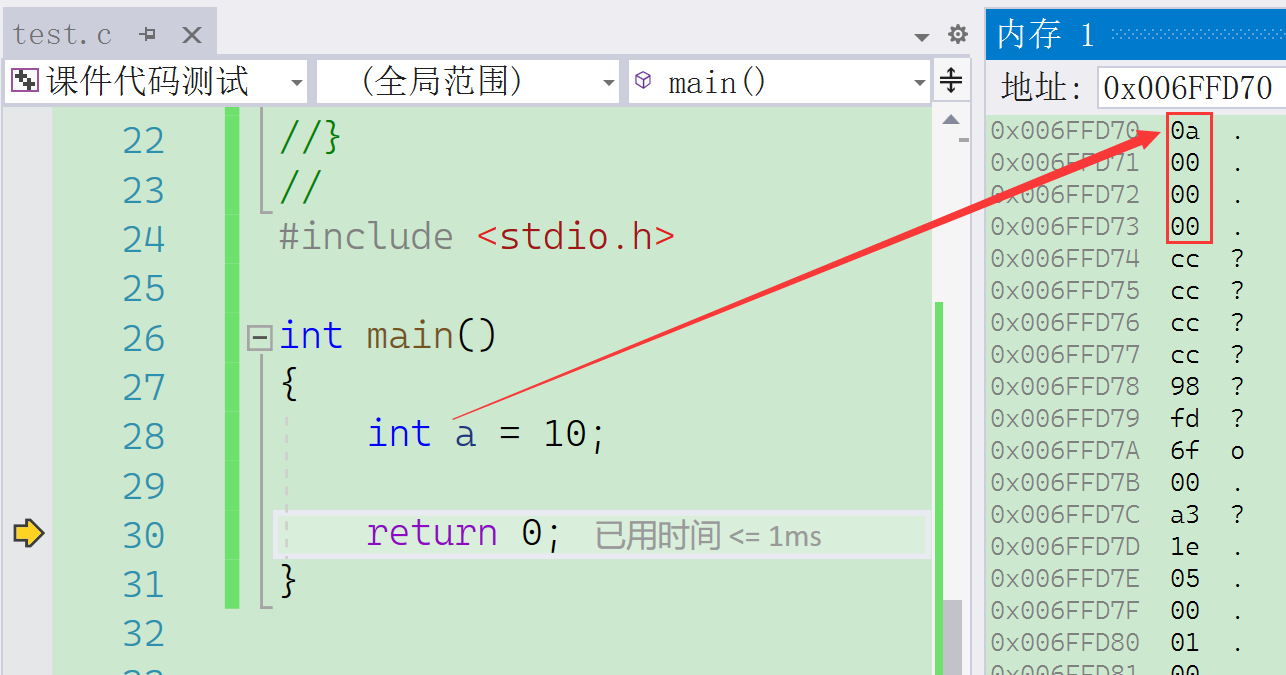1286x675 pixels.
Task: Click the split editor window button
Action: coord(951,81)
